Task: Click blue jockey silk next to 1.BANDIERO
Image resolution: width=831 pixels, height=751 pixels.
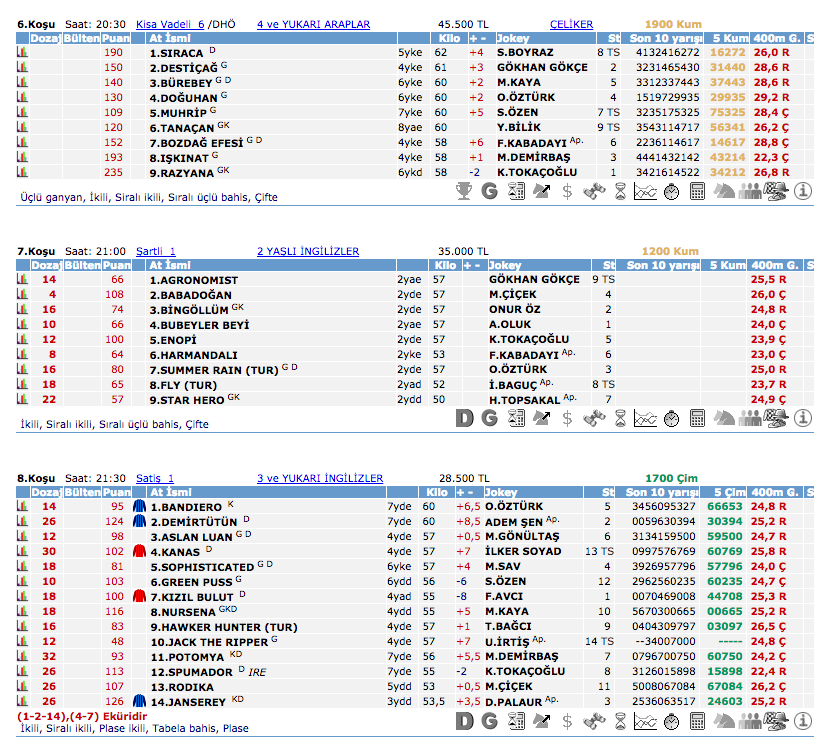Action: click(139, 507)
